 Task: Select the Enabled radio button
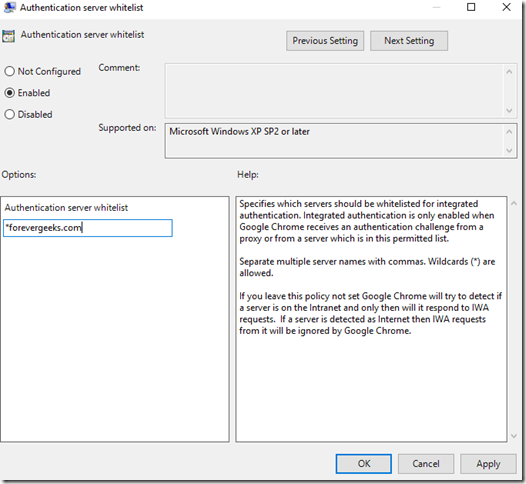(x=9, y=93)
